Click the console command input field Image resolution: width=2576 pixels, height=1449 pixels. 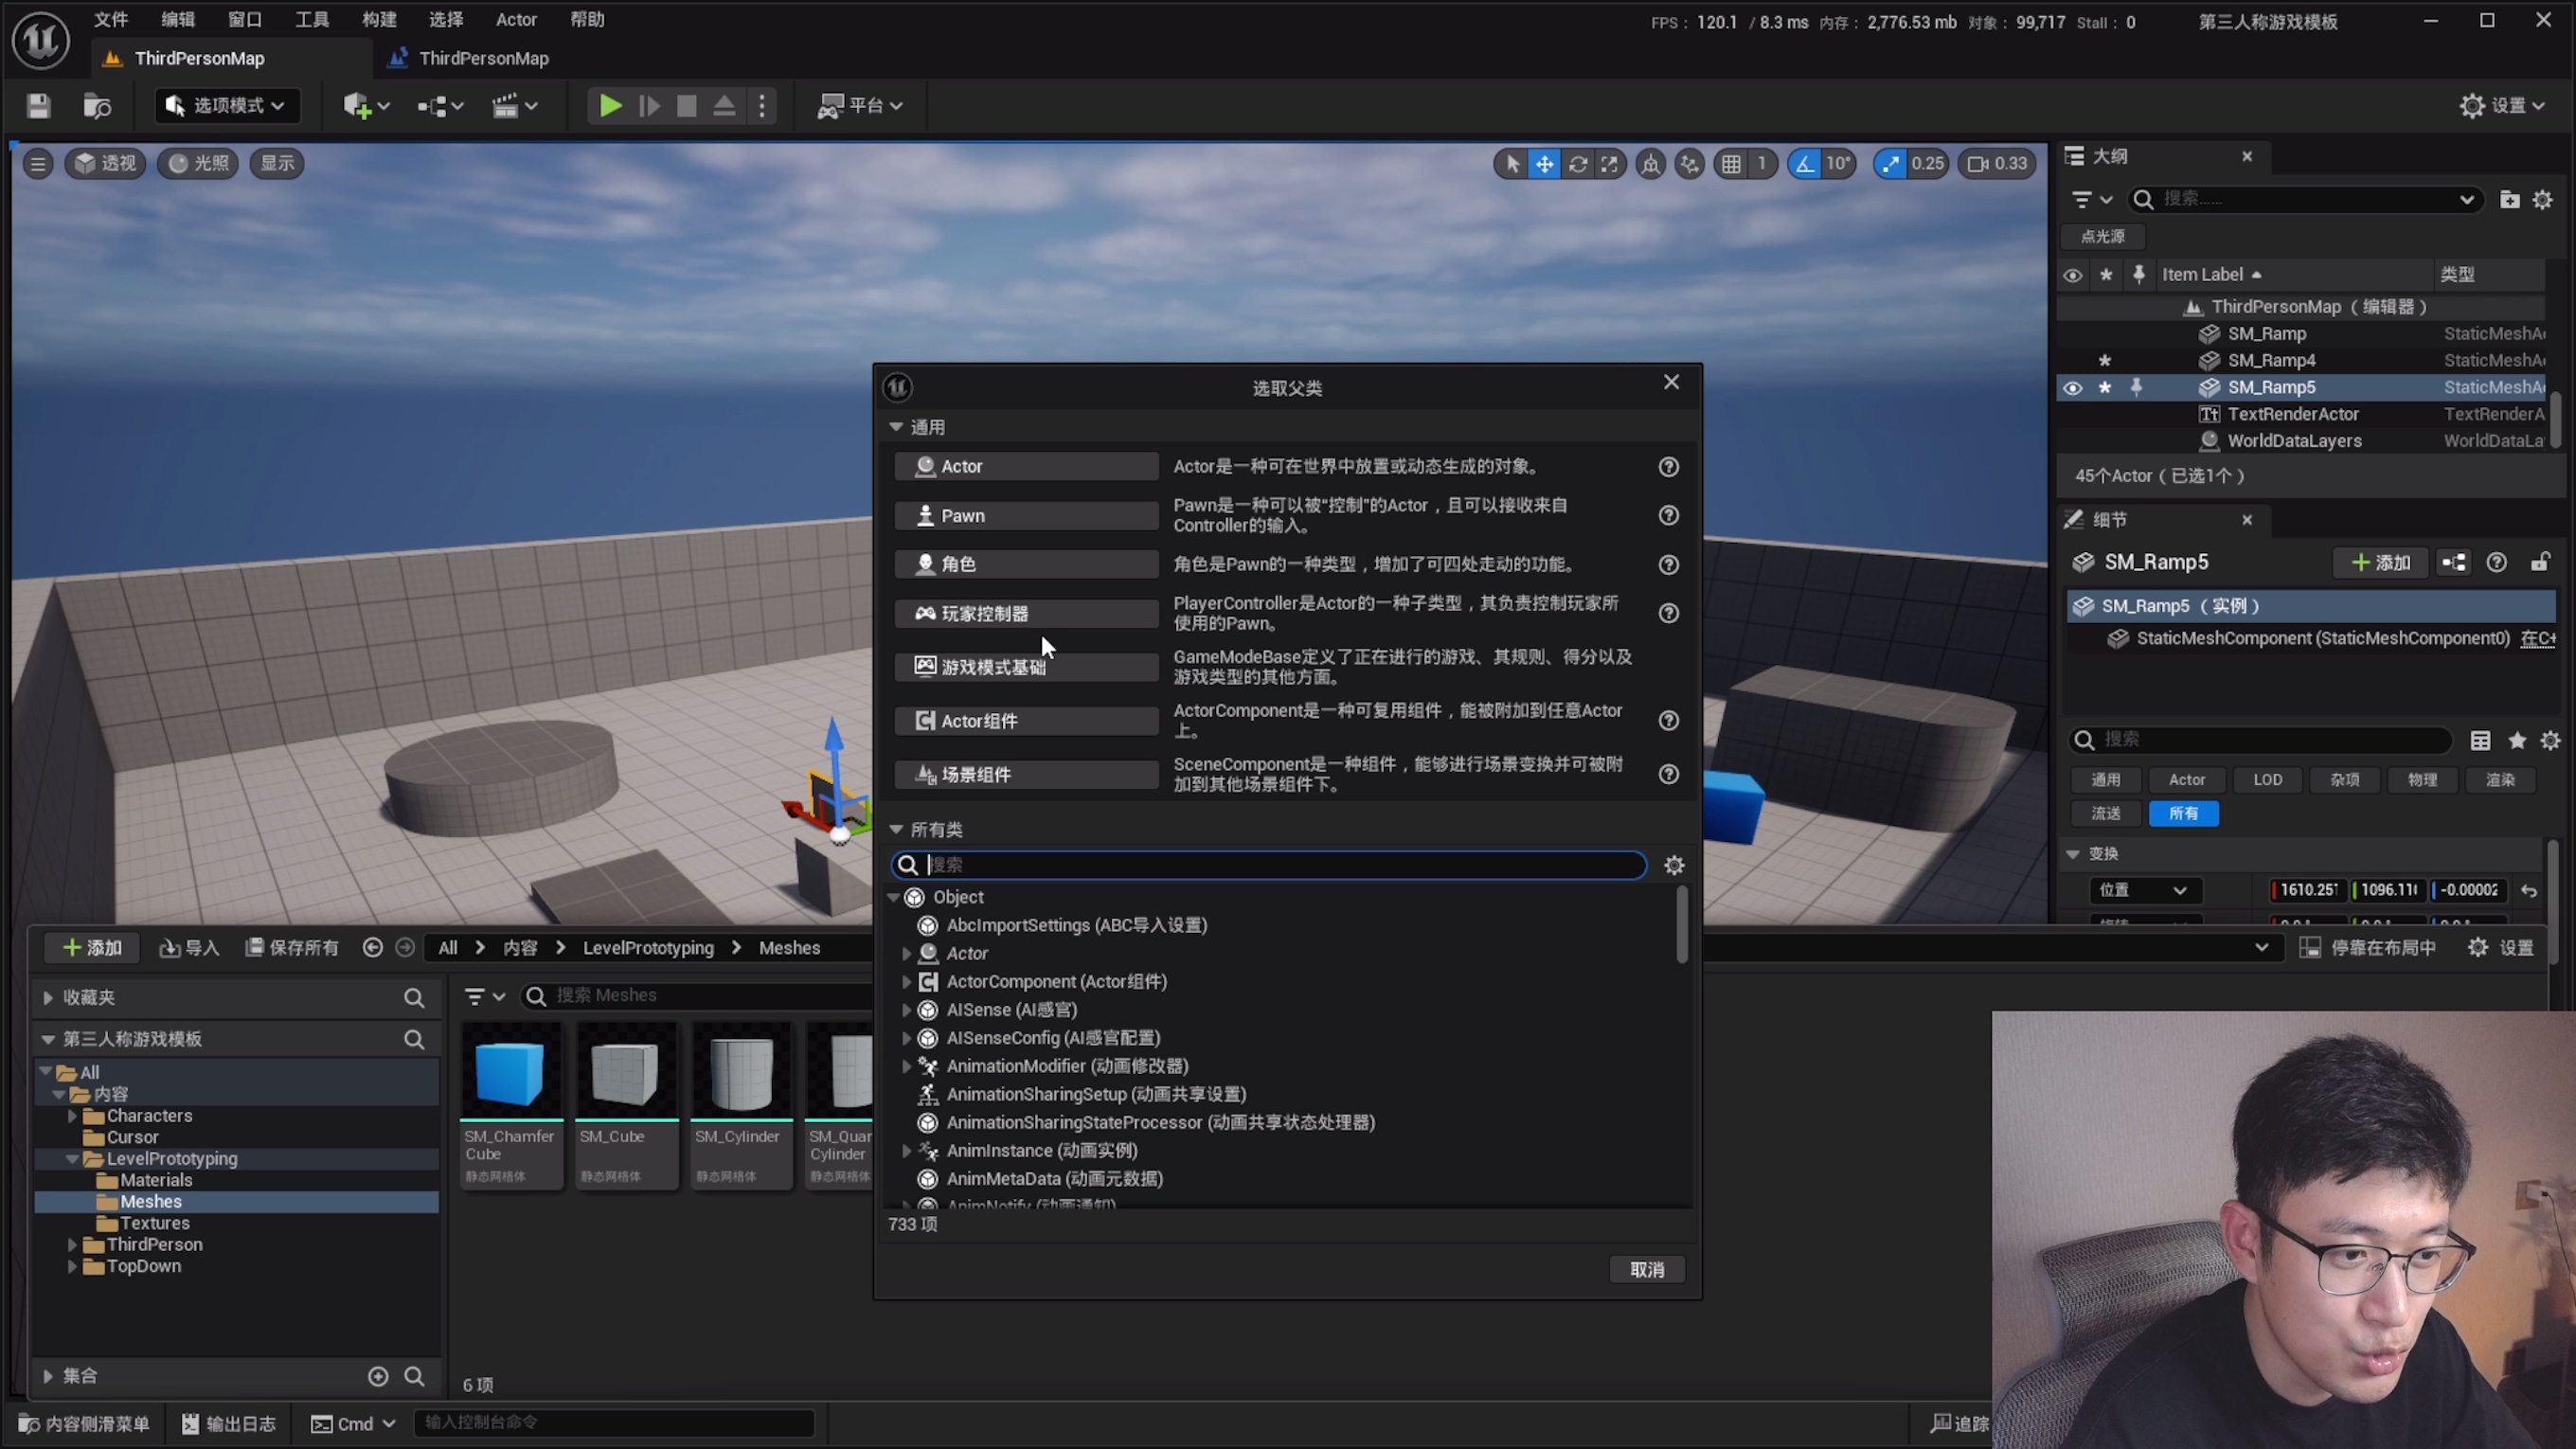tap(614, 1423)
